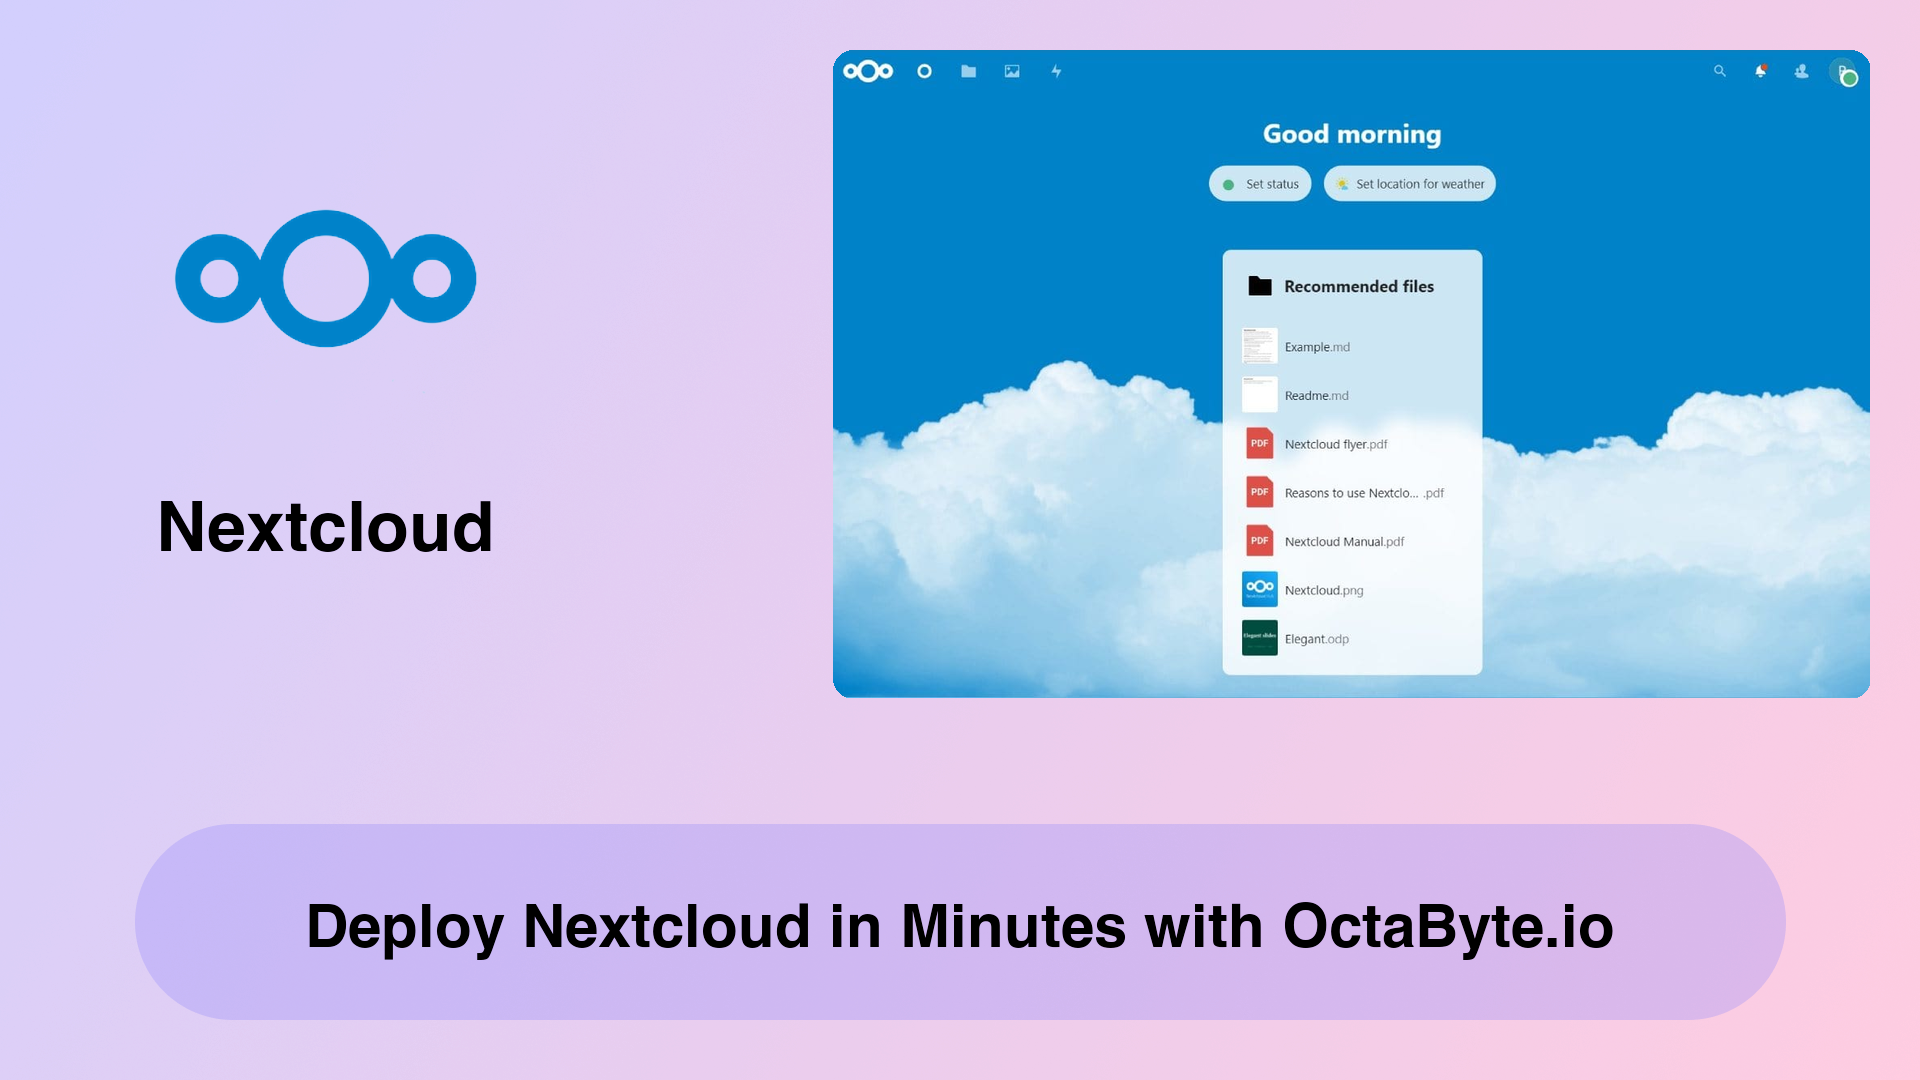Toggle the weather location setting

point(1408,183)
